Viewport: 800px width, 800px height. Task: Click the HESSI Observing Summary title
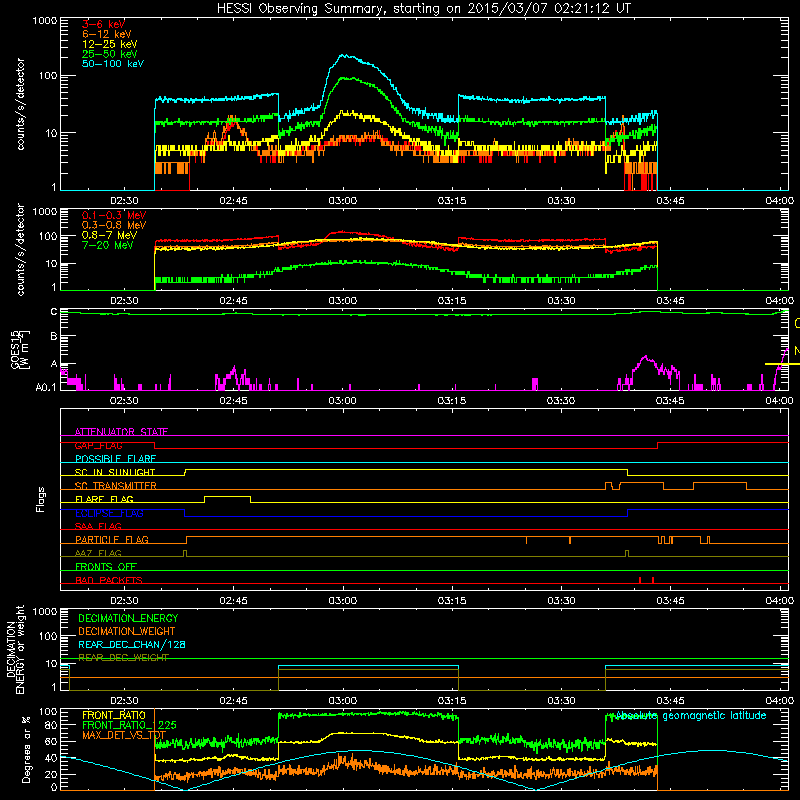pos(423,8)
